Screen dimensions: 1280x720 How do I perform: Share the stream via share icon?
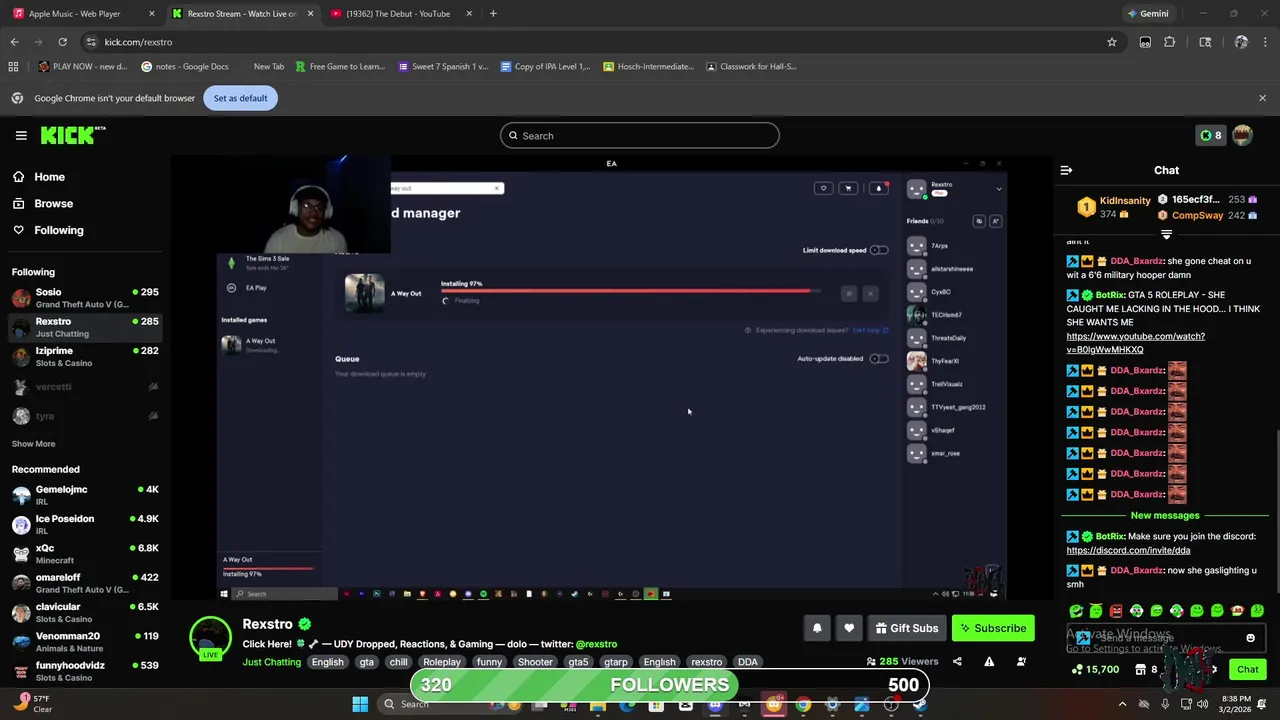(x=957, y=661)
